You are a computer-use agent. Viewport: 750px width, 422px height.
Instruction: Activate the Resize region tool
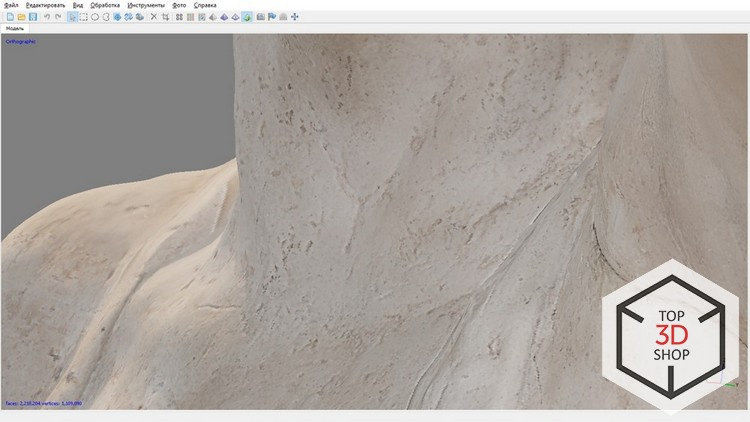[x=117, y=17]
